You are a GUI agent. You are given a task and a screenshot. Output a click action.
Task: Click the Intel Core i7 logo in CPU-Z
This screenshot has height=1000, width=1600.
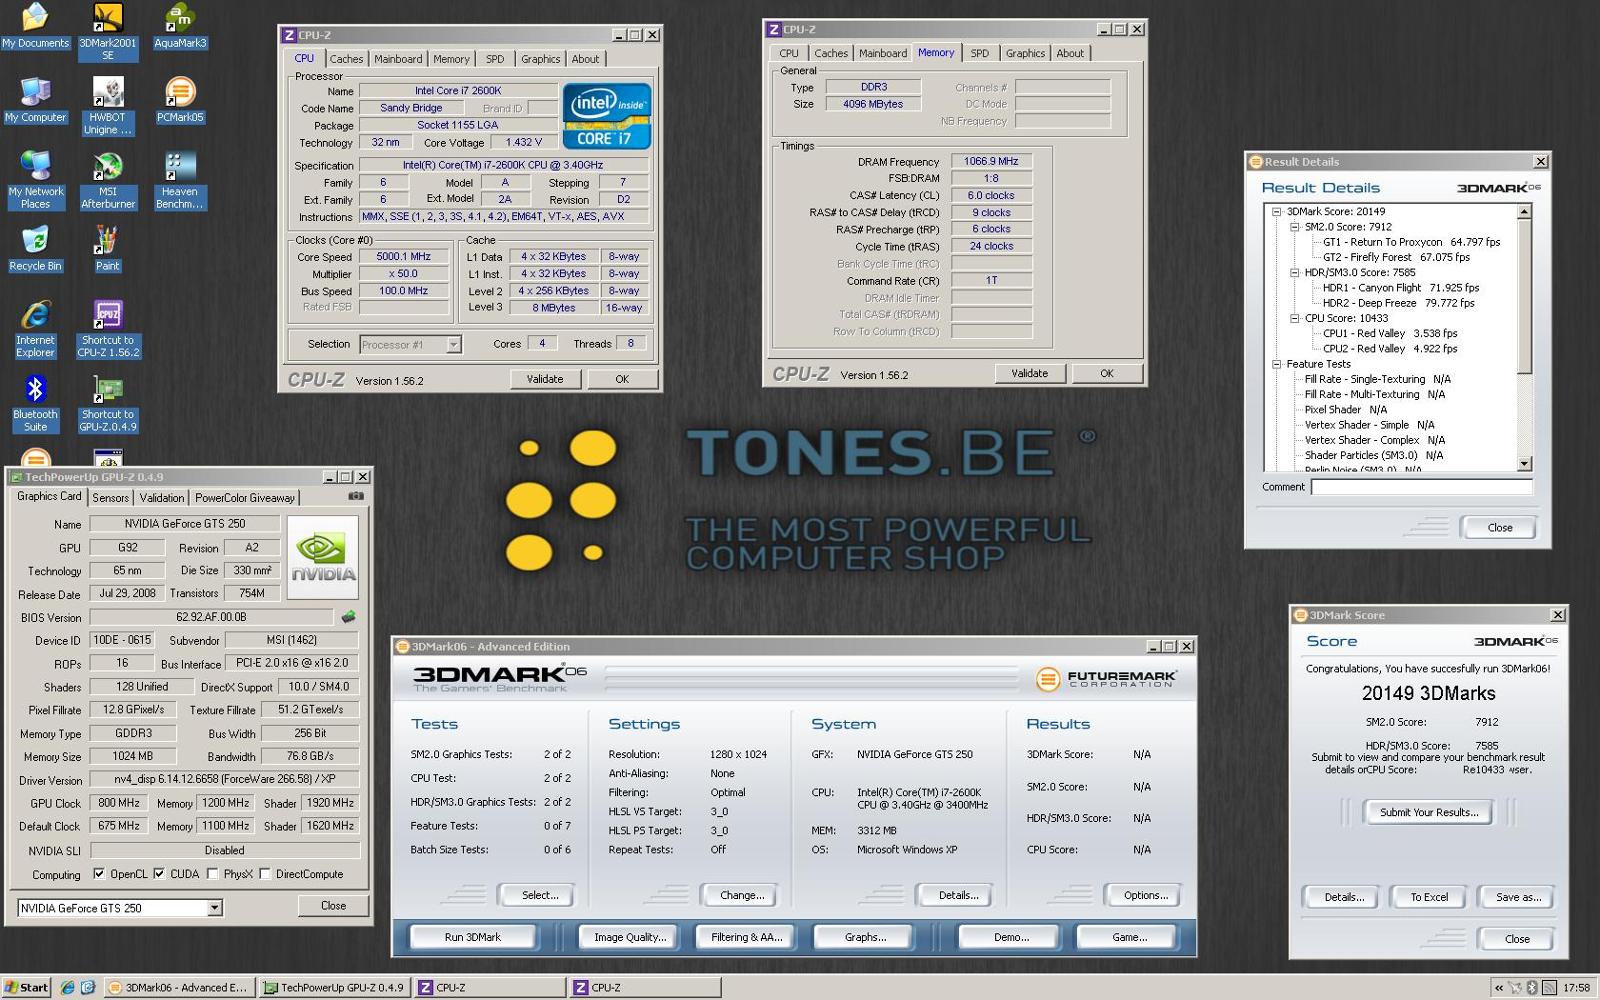tap(607, 116)
